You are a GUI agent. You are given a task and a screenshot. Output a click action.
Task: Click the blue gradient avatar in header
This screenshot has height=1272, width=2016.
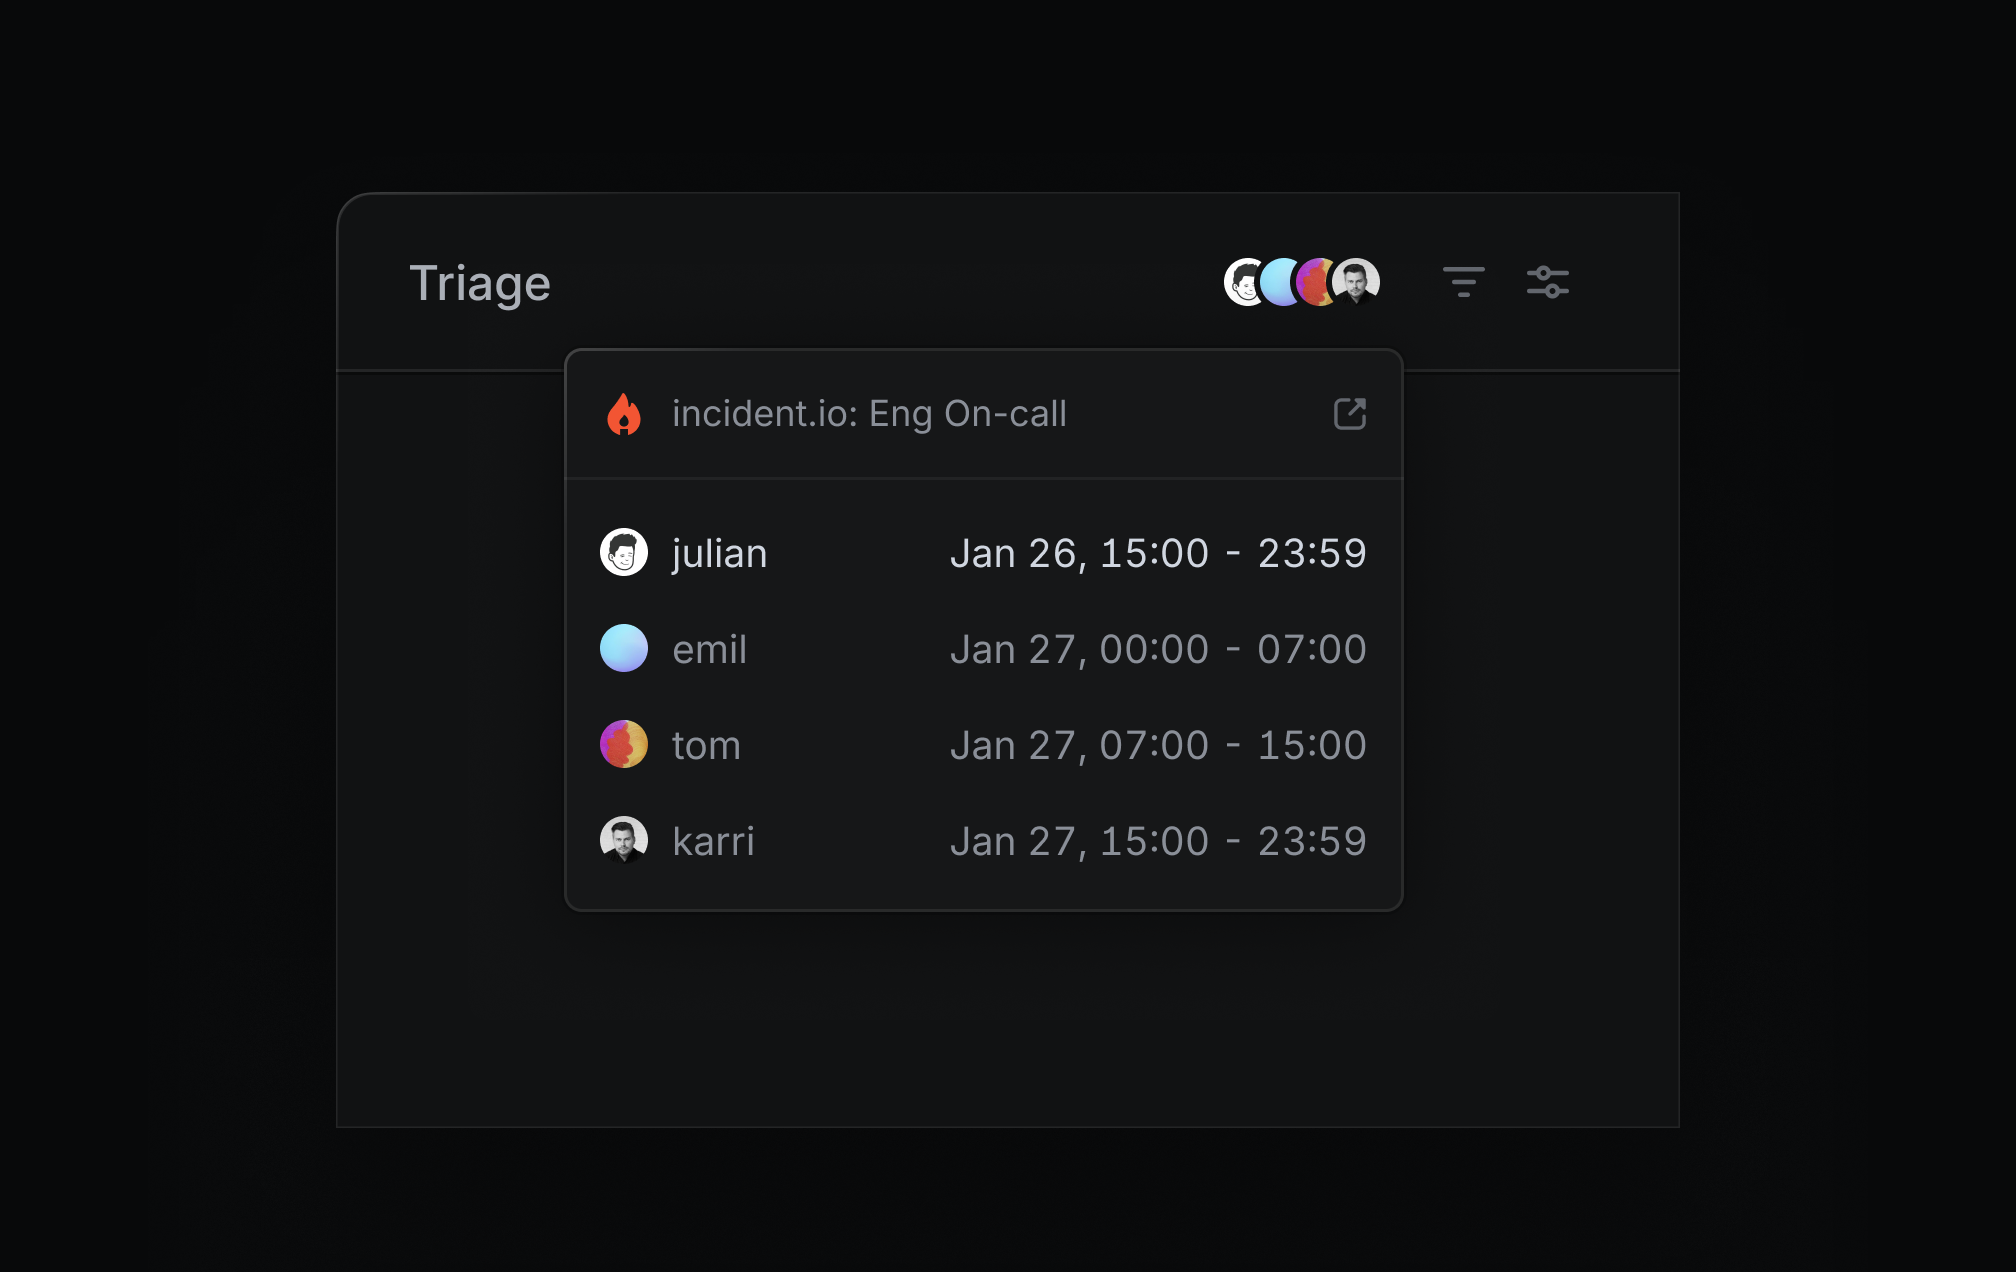tap(1278, 282)
